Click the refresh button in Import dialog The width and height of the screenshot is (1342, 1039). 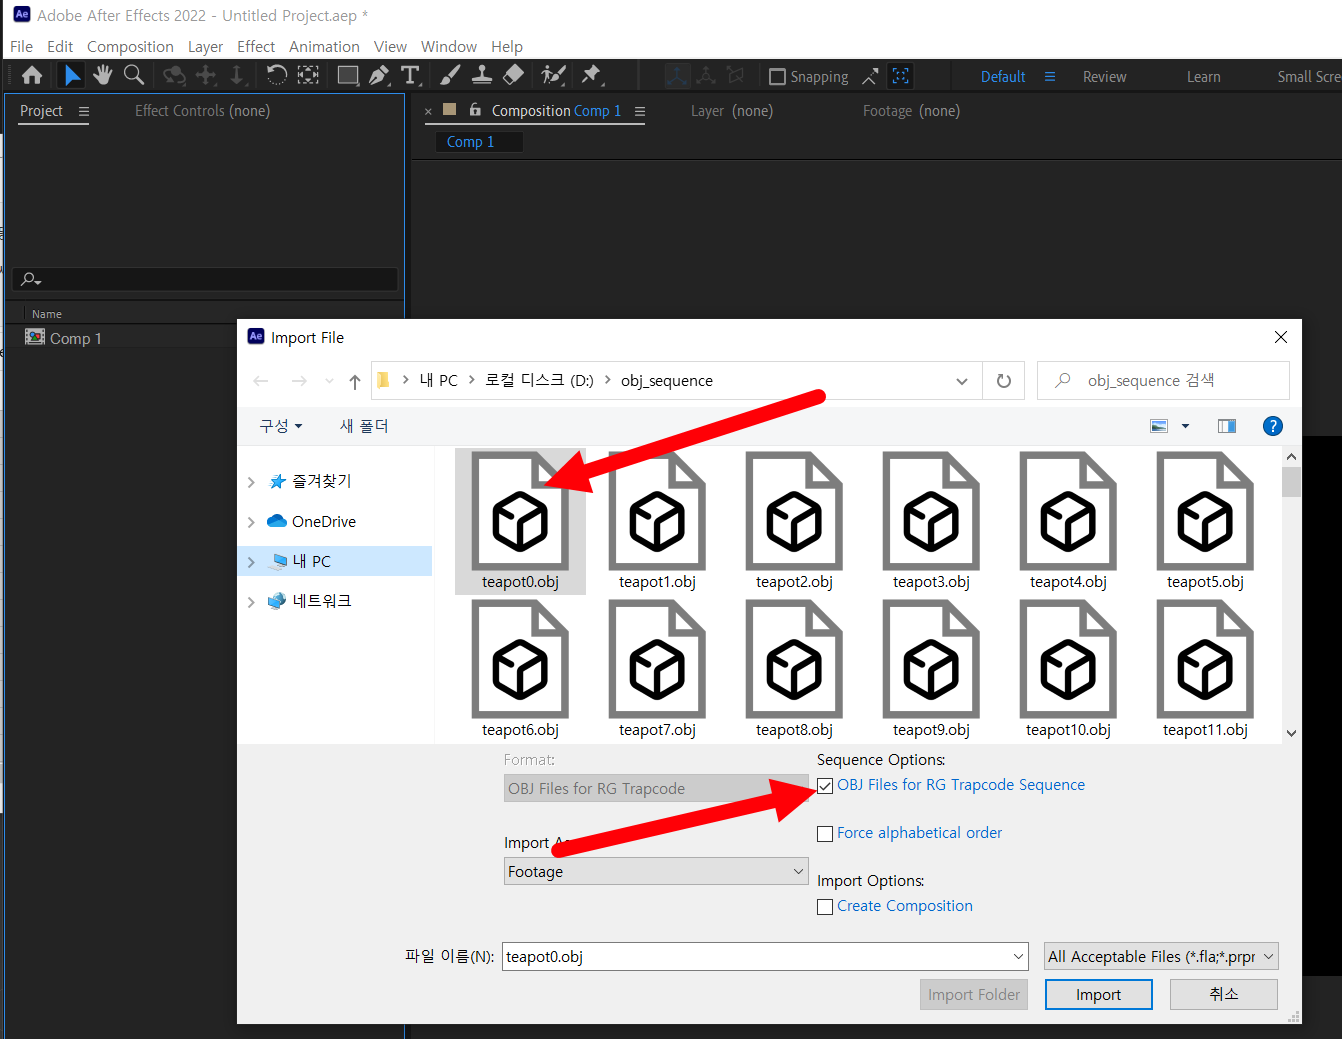(x=1004, y=381)
